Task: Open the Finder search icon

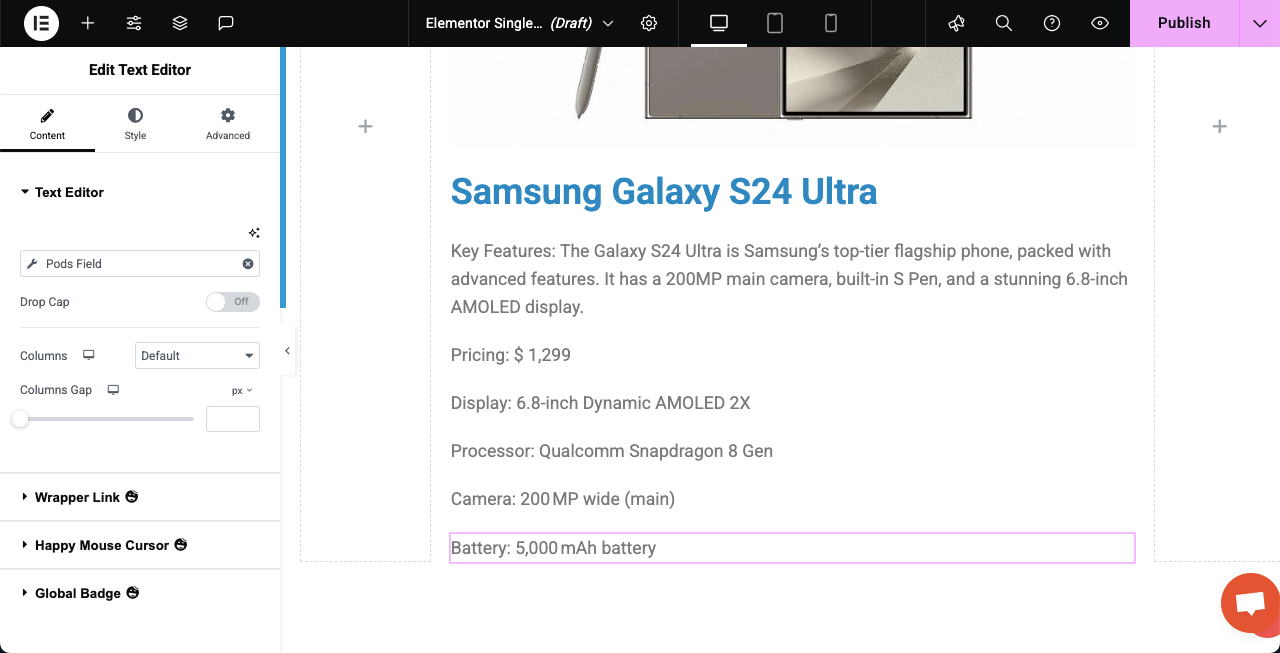Action: tap(1004, 23)
